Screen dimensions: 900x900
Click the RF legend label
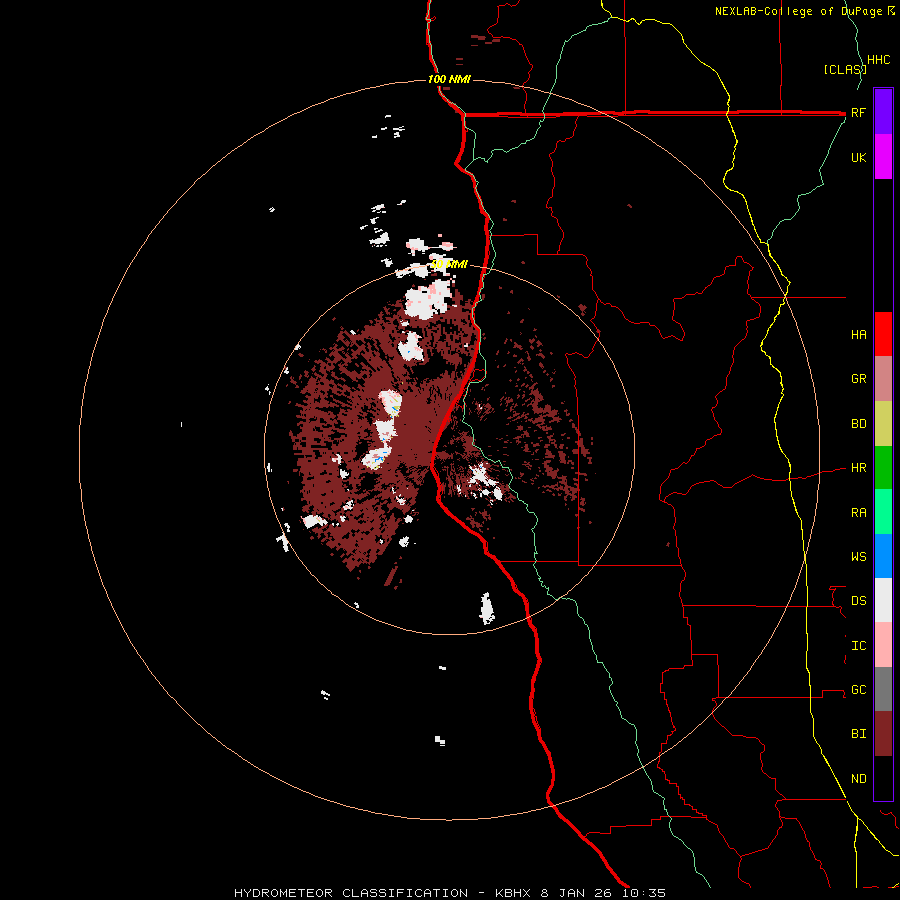[x=858, y=112]
